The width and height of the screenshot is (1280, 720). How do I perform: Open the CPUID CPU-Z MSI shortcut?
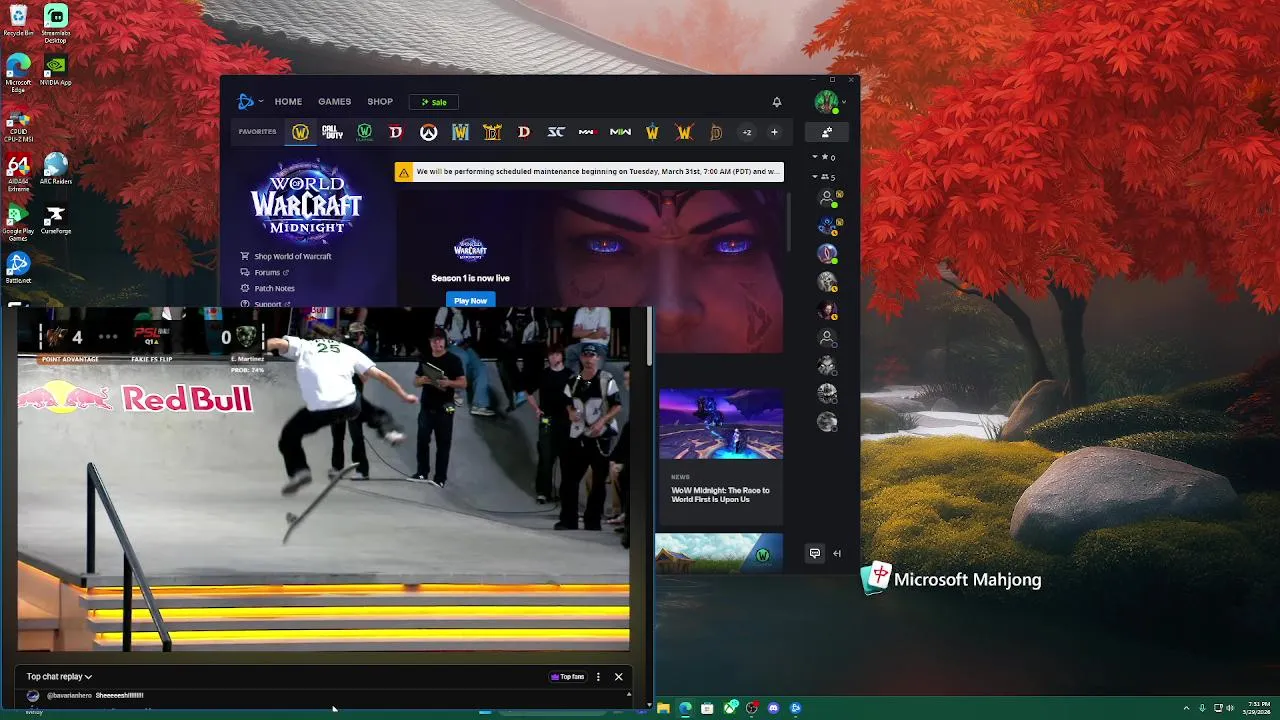[x=18, y=123]
